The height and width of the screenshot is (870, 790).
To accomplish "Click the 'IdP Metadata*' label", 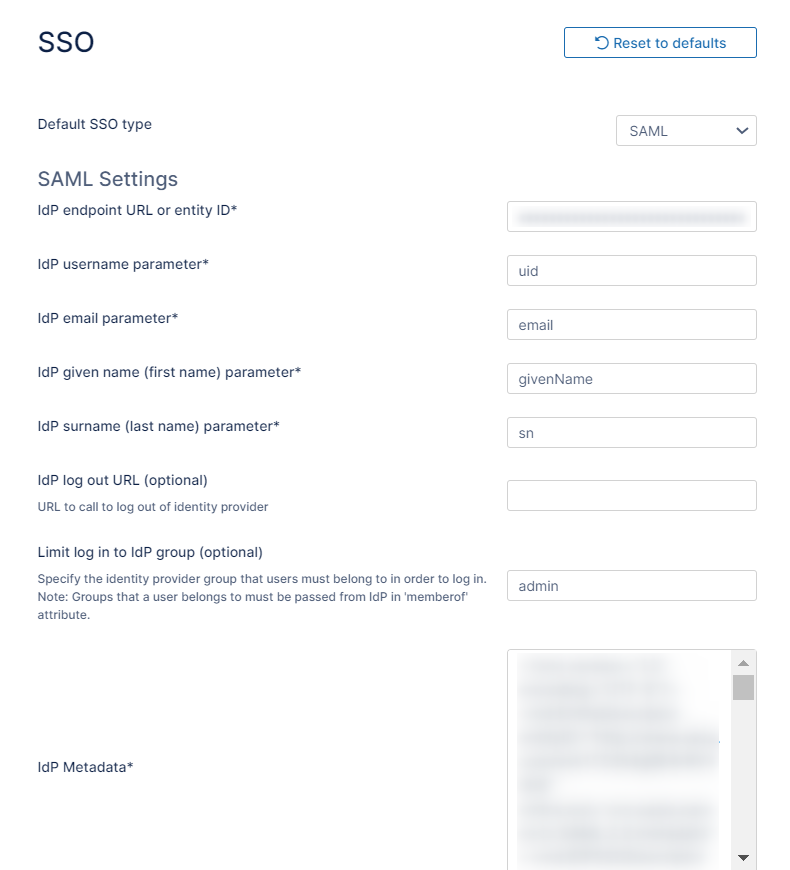I will coord(86,767).
